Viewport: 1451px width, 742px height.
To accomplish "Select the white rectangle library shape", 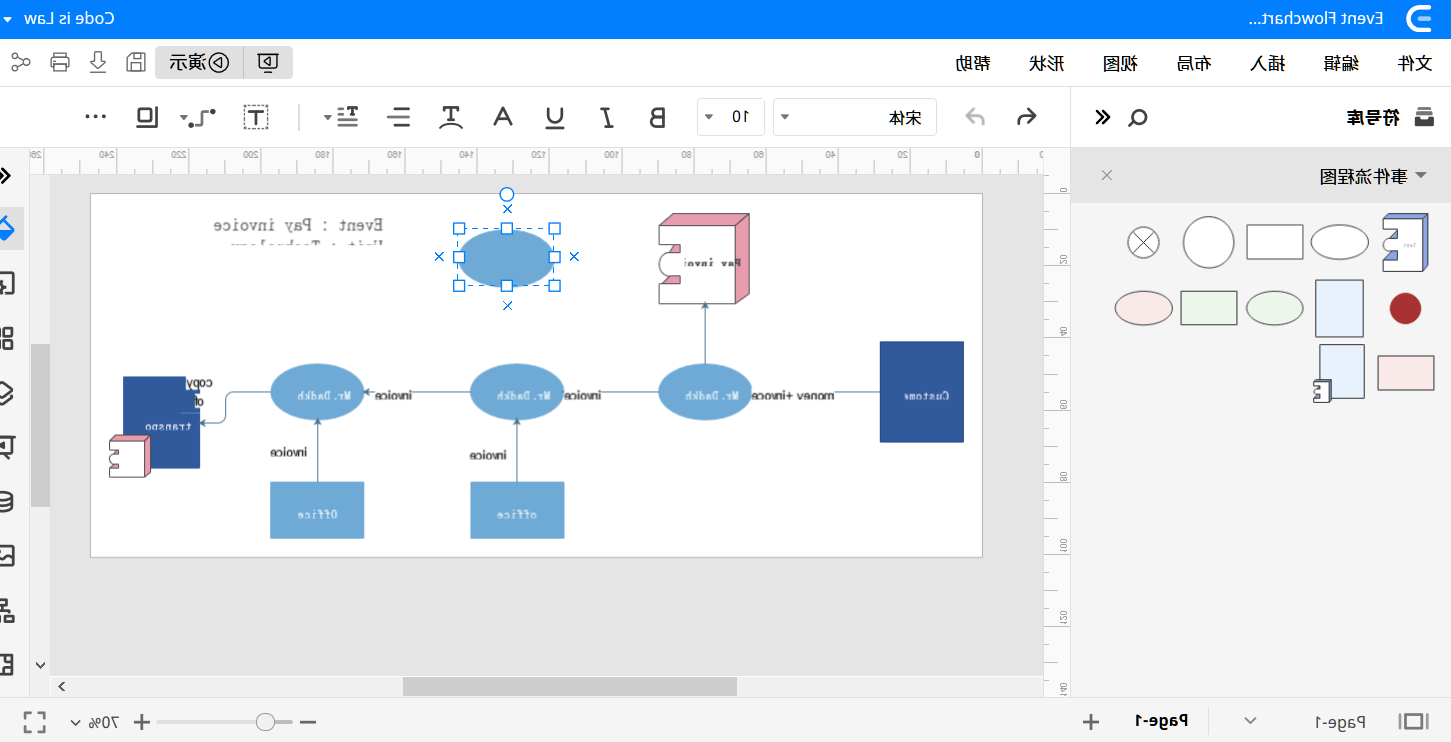I will (1274, 242).
